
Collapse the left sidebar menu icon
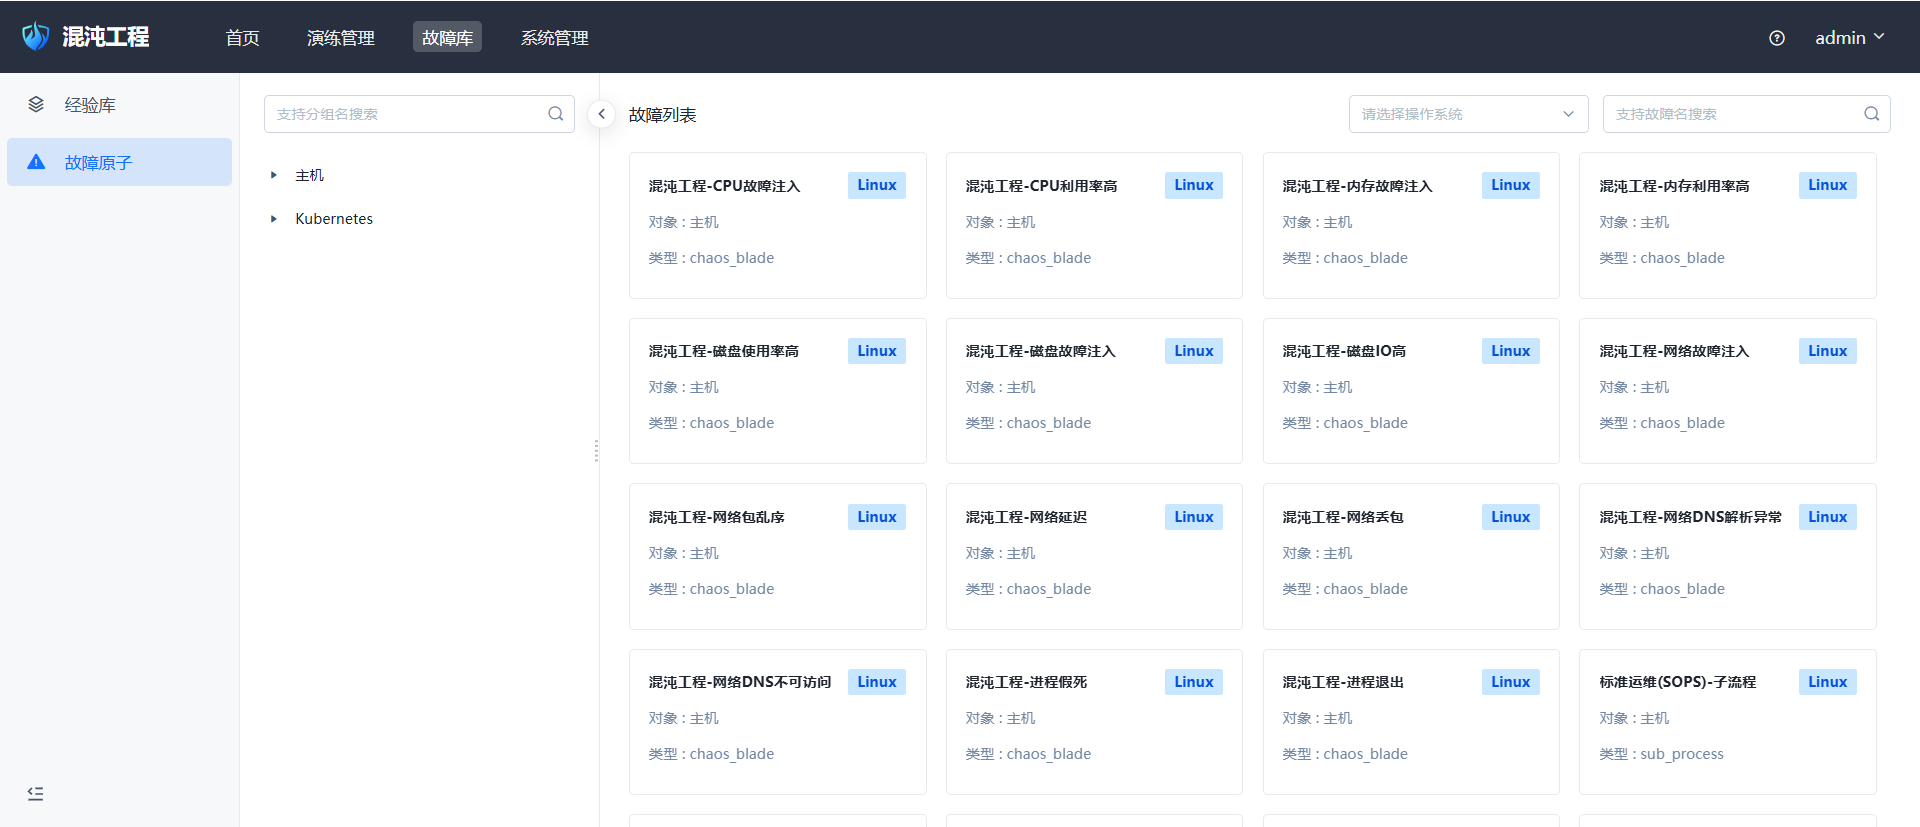36,793
